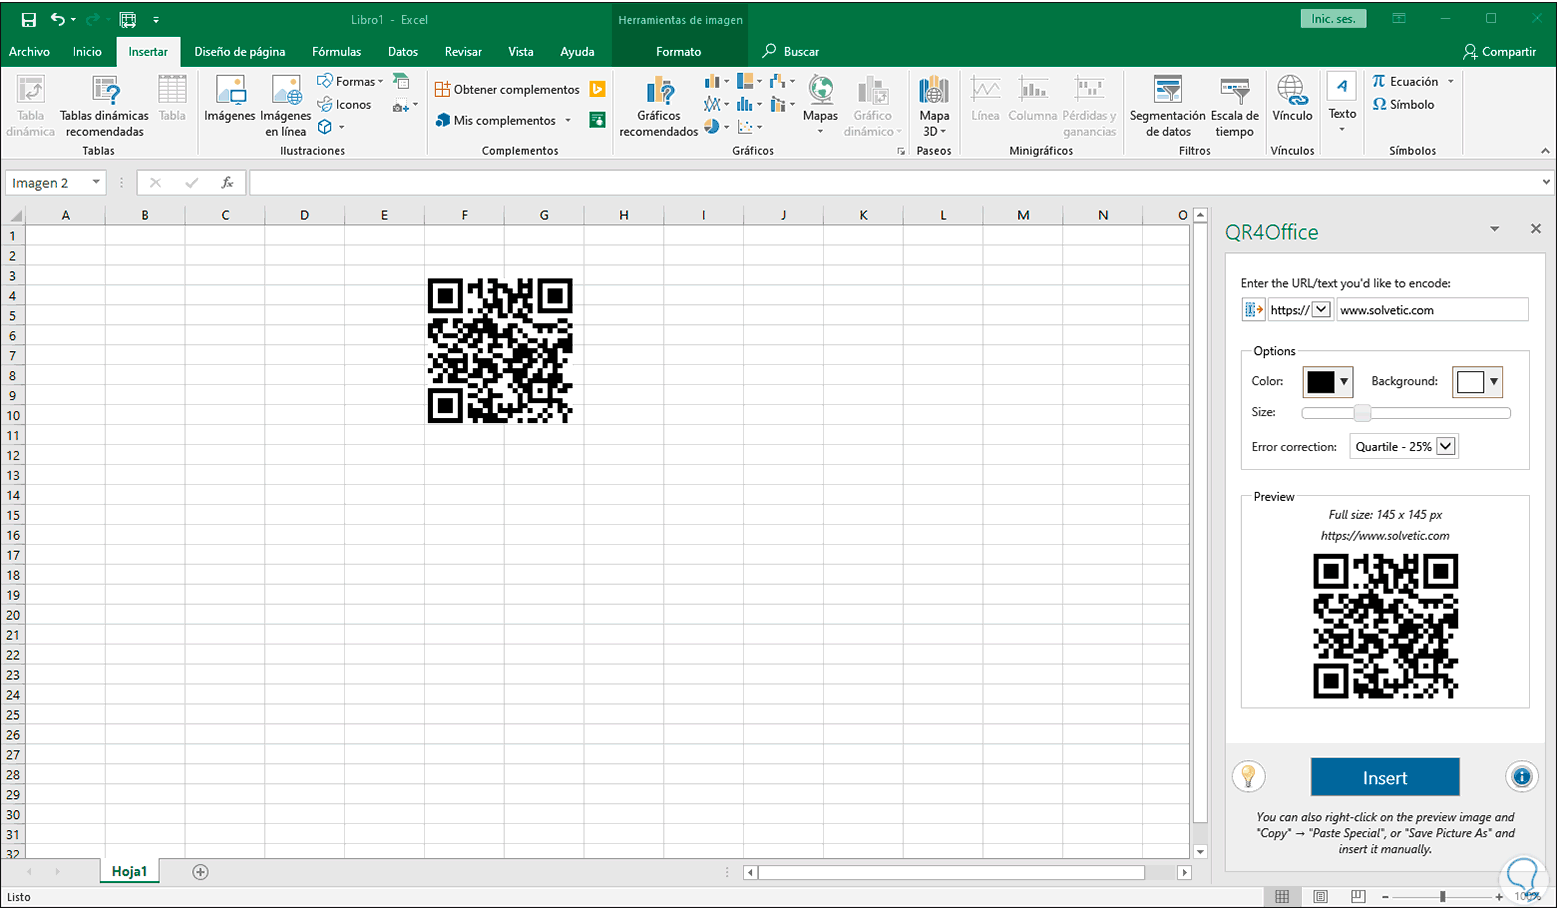Insert a SmartArt graphic
1557x910 pixels.
point(401,81)
